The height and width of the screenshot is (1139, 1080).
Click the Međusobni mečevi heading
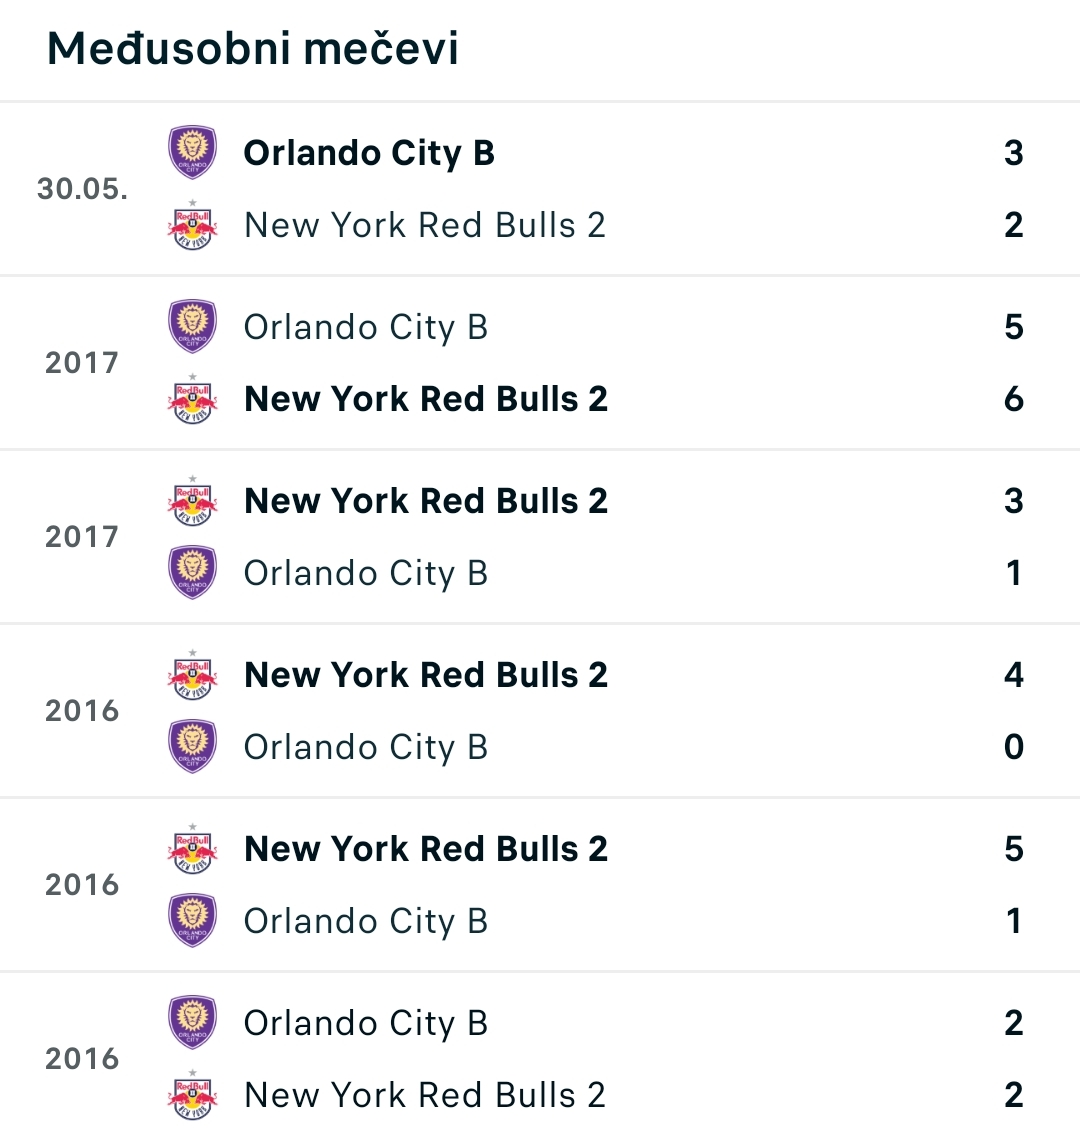[x=253, y=48]
